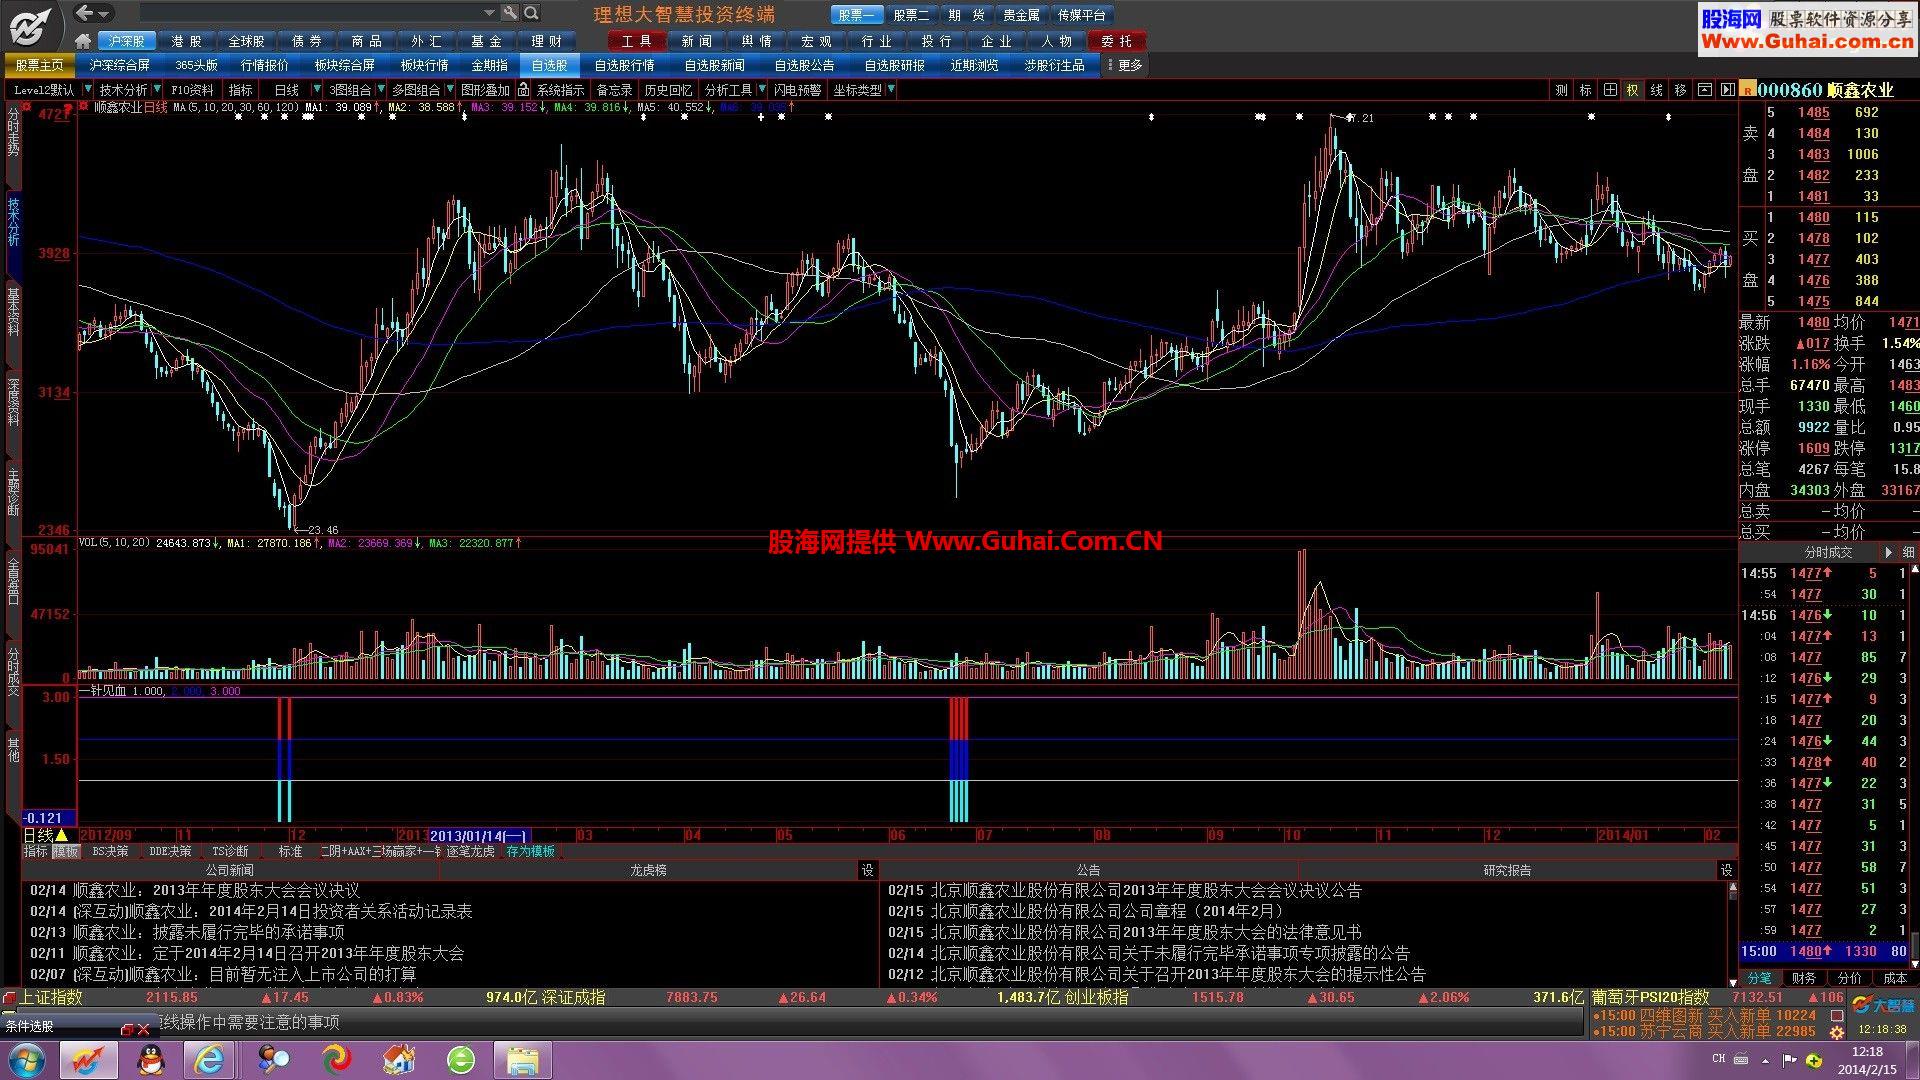Click the 存为模板 save template link
The height and width of the screenshot is (1080, 1920).
pos(530,851)
